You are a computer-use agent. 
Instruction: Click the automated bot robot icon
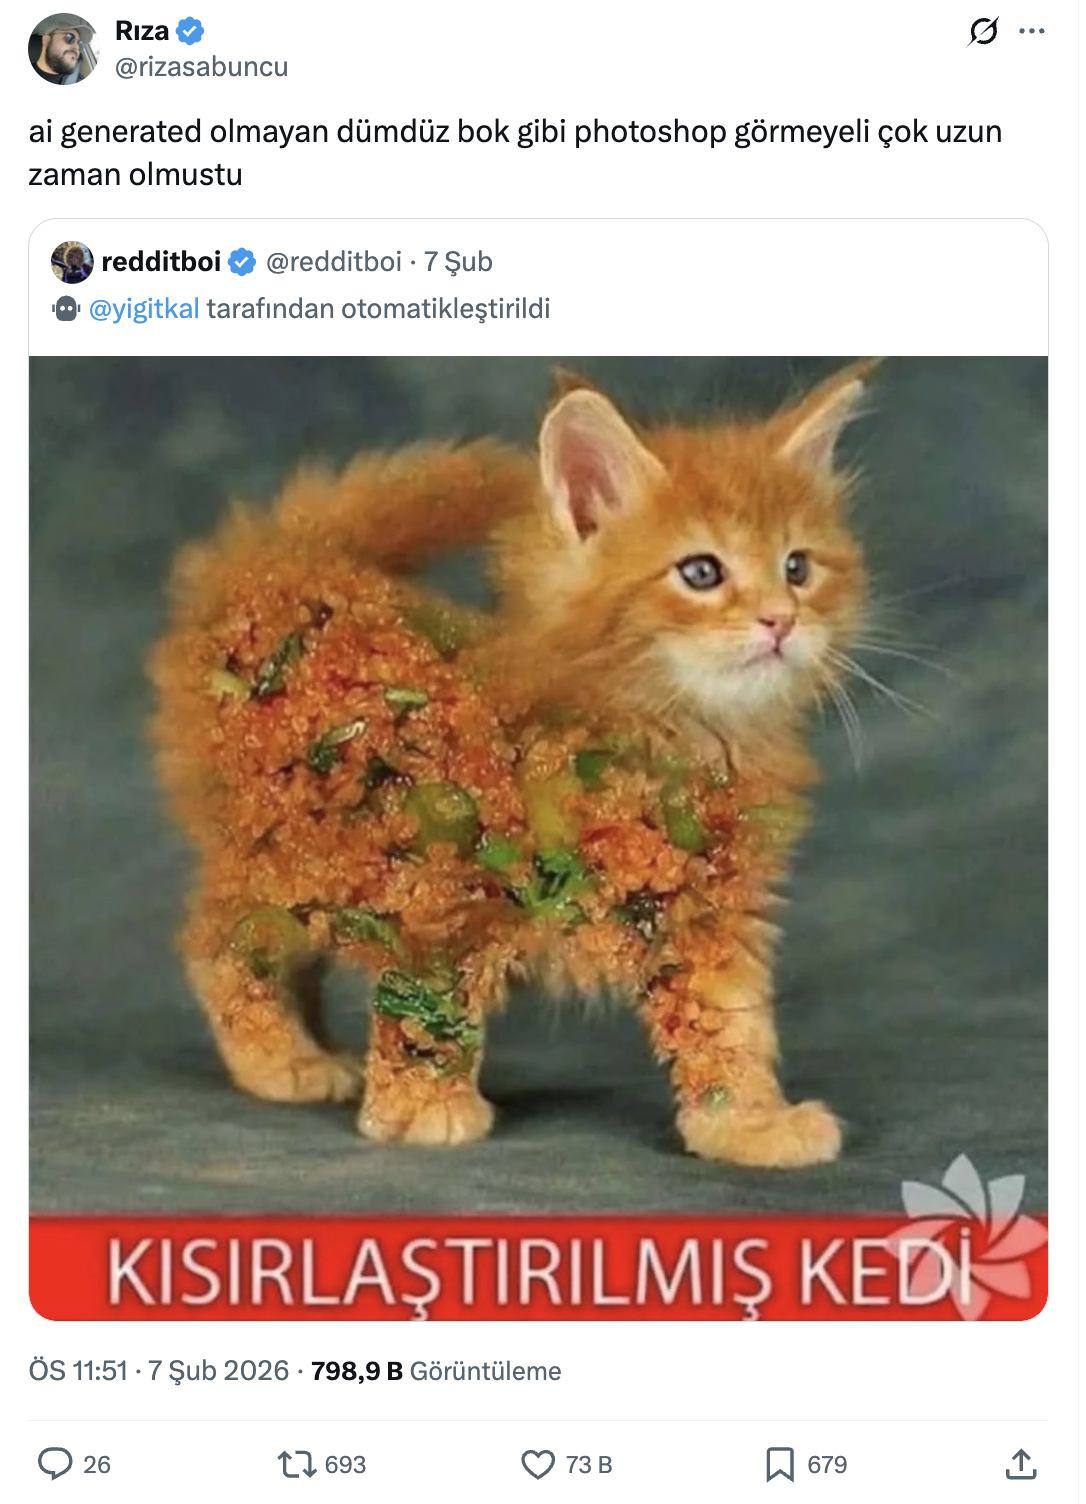(x=66, y=309)
